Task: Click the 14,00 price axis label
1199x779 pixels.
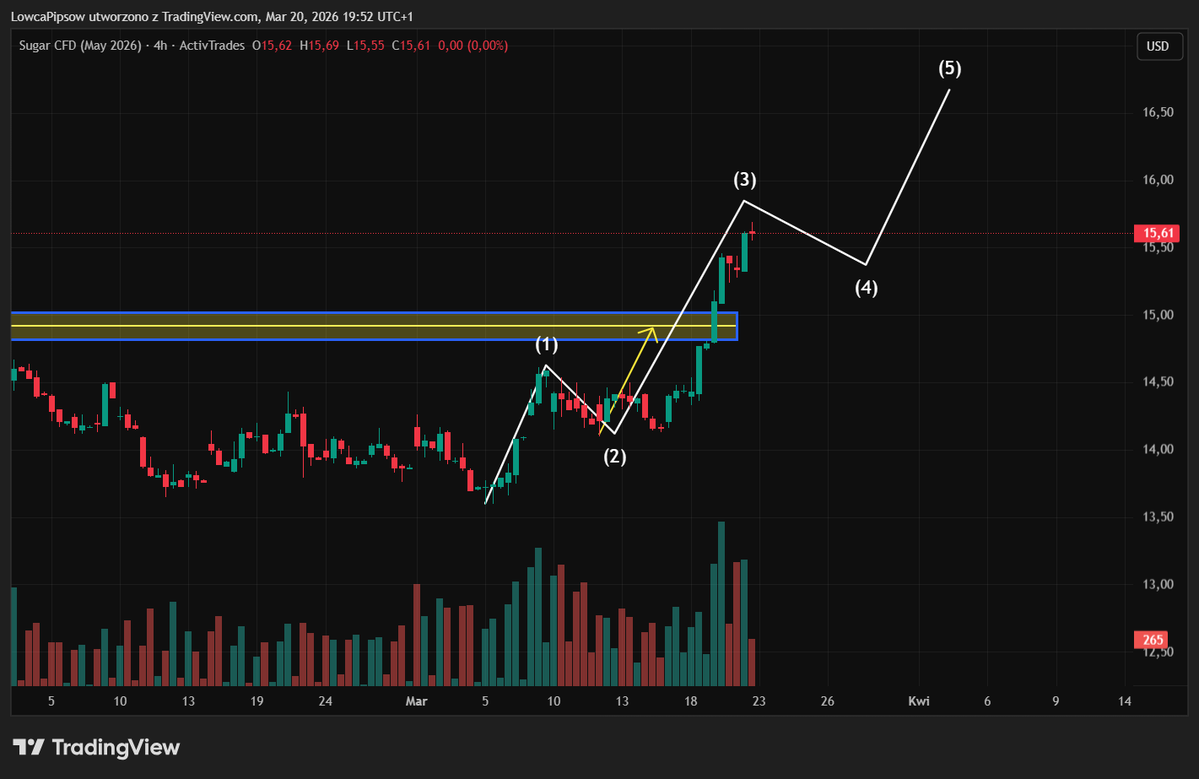Action: pos(1158,449)
